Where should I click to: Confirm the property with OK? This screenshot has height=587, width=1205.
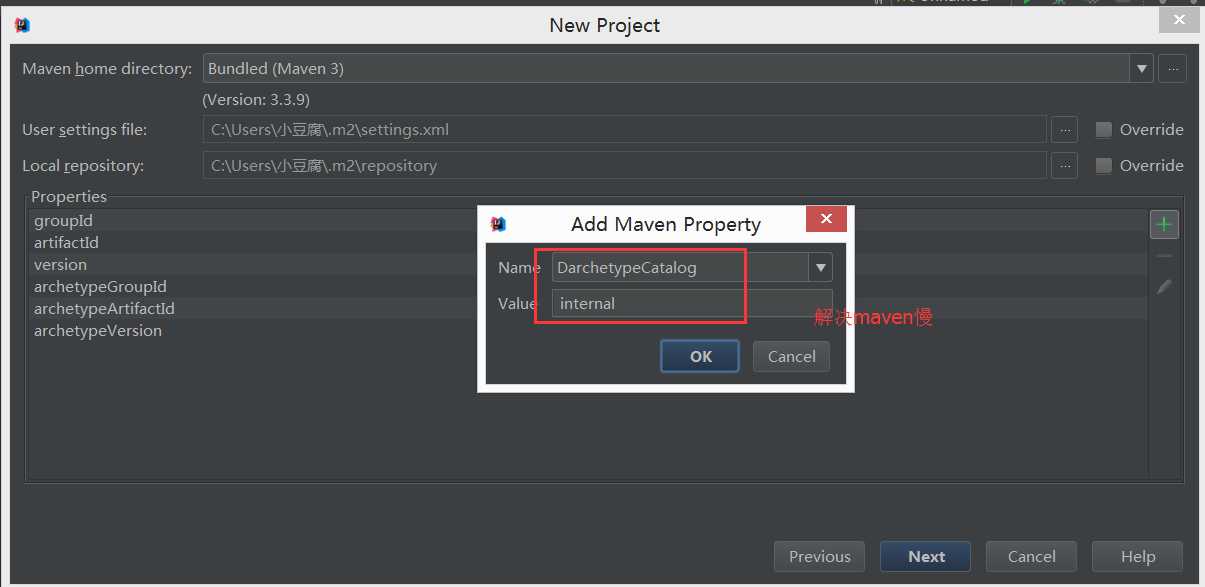tap(700, 356)
